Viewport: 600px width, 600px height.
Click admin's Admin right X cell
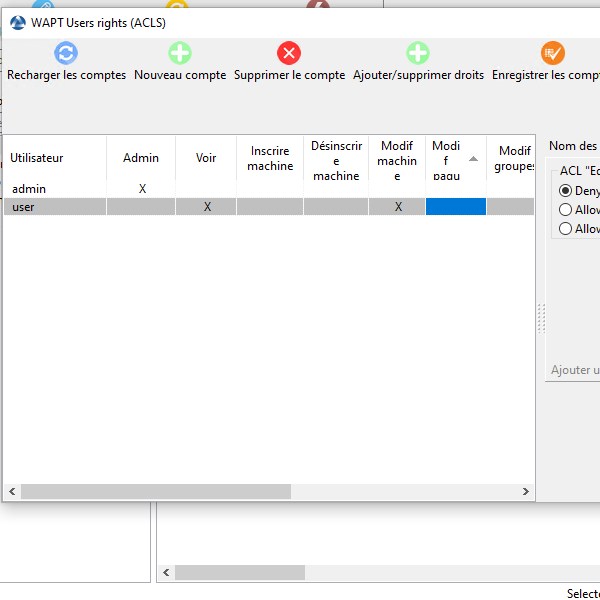coord(142,189)
